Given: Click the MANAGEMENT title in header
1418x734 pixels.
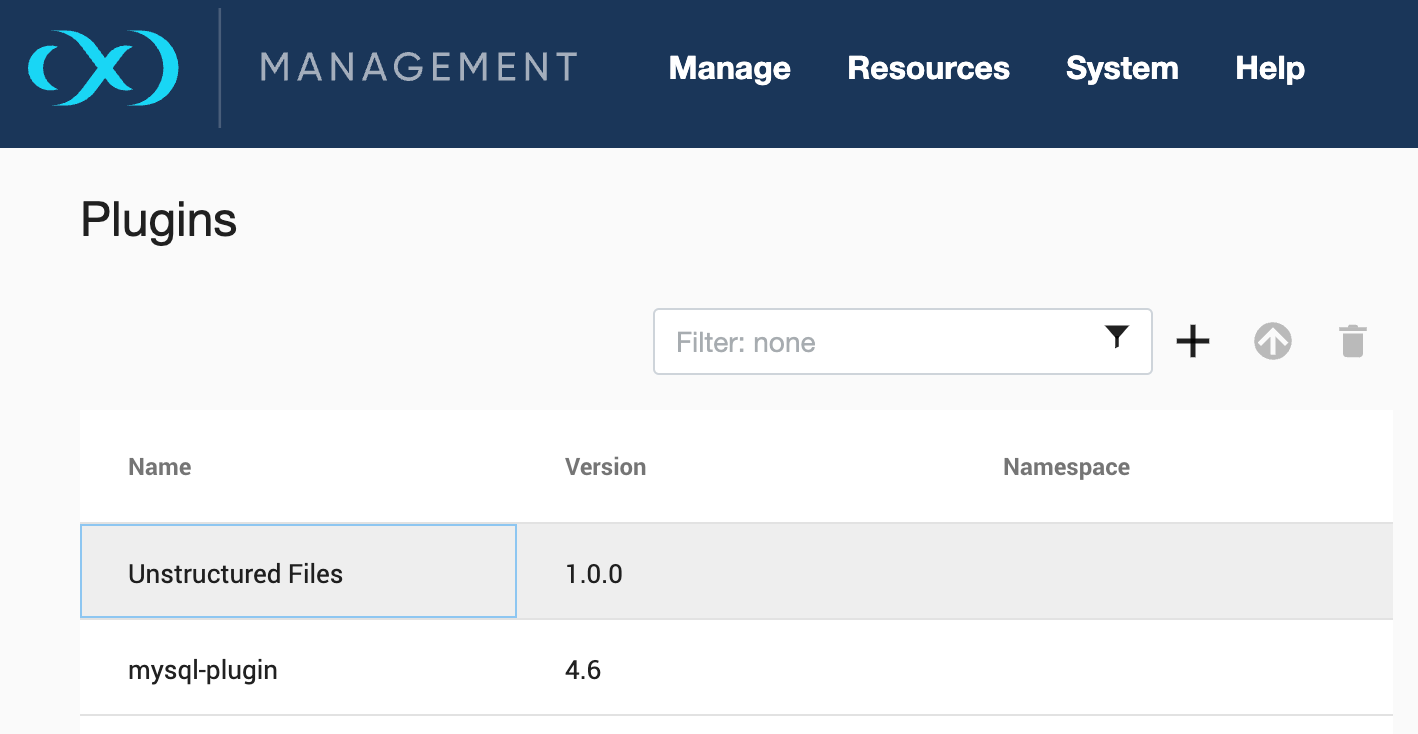Looking at the screenshot, I should point(417,68).
